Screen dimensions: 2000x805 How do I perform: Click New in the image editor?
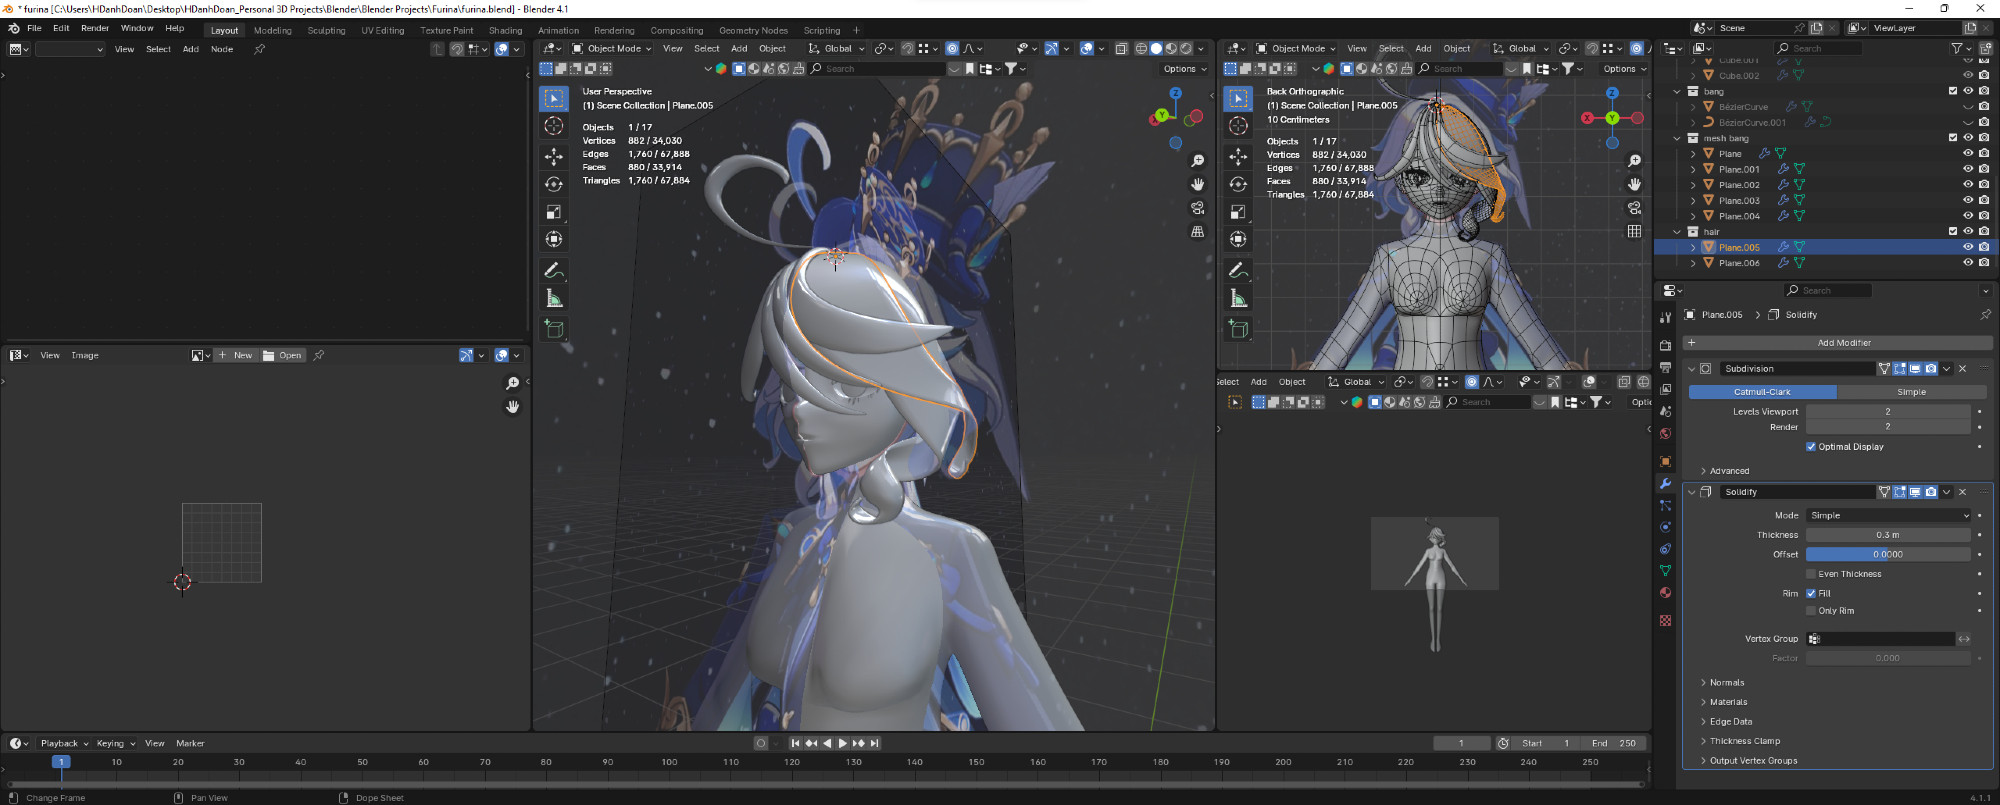(x=236, y=355)
